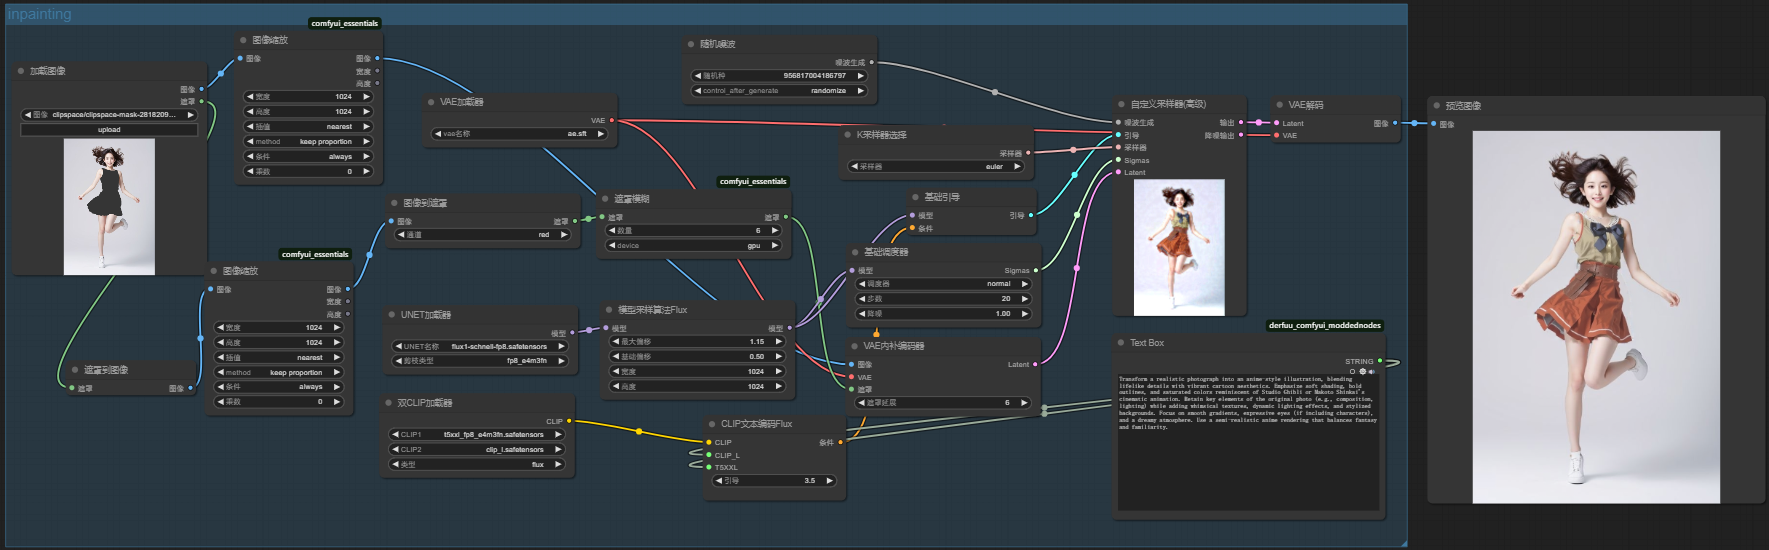Click left arrow of 最大偏移 field
Viewport: 1769px width, 550px height.
click(x=615, y=342)
